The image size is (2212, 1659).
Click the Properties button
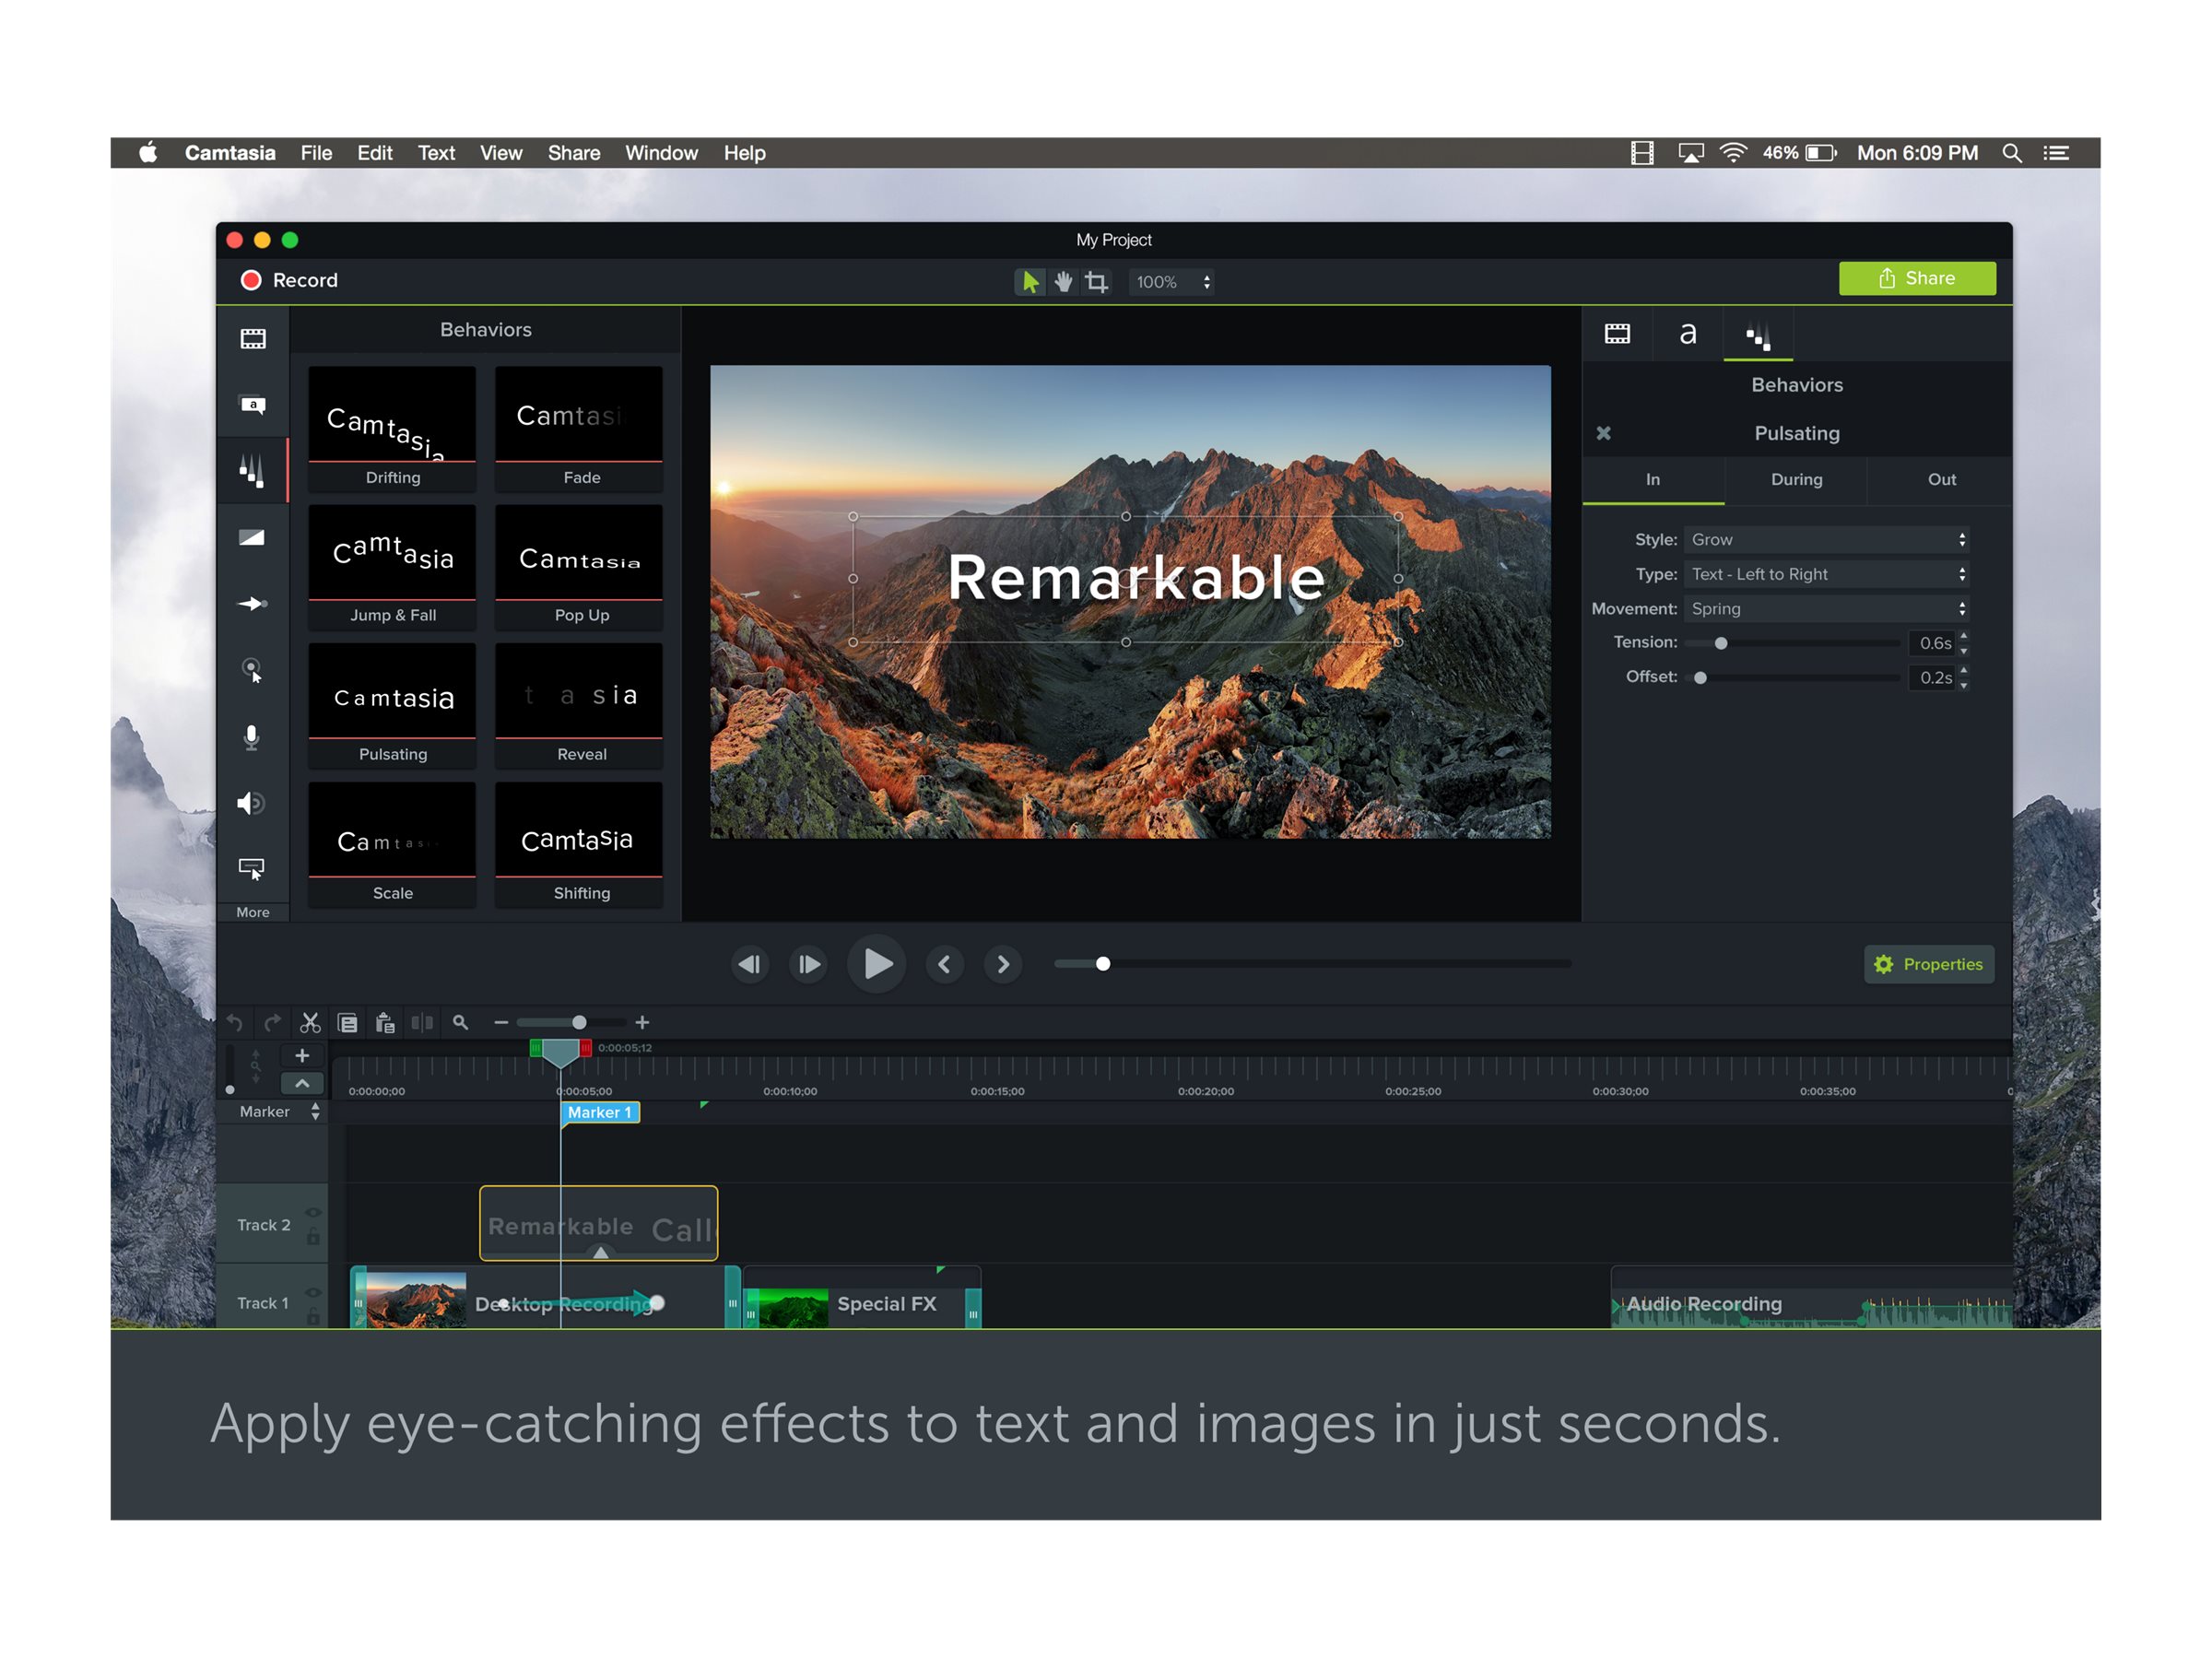[1929, 964]
